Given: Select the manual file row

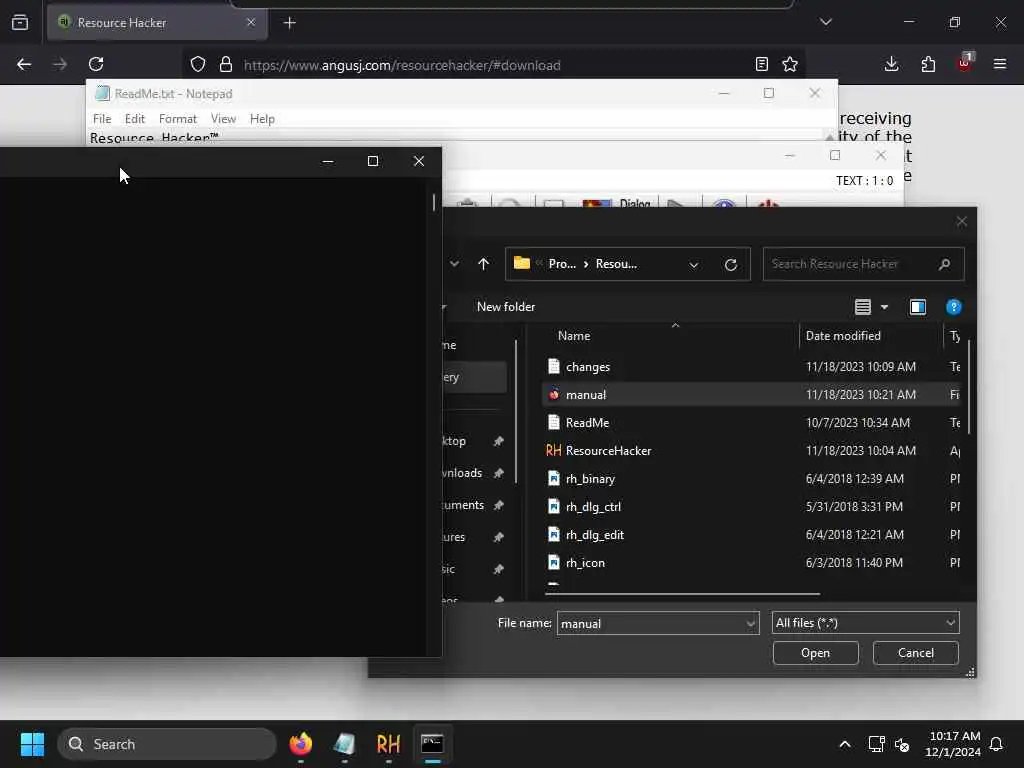Looking at the screenshot, I should pos(751,394).
